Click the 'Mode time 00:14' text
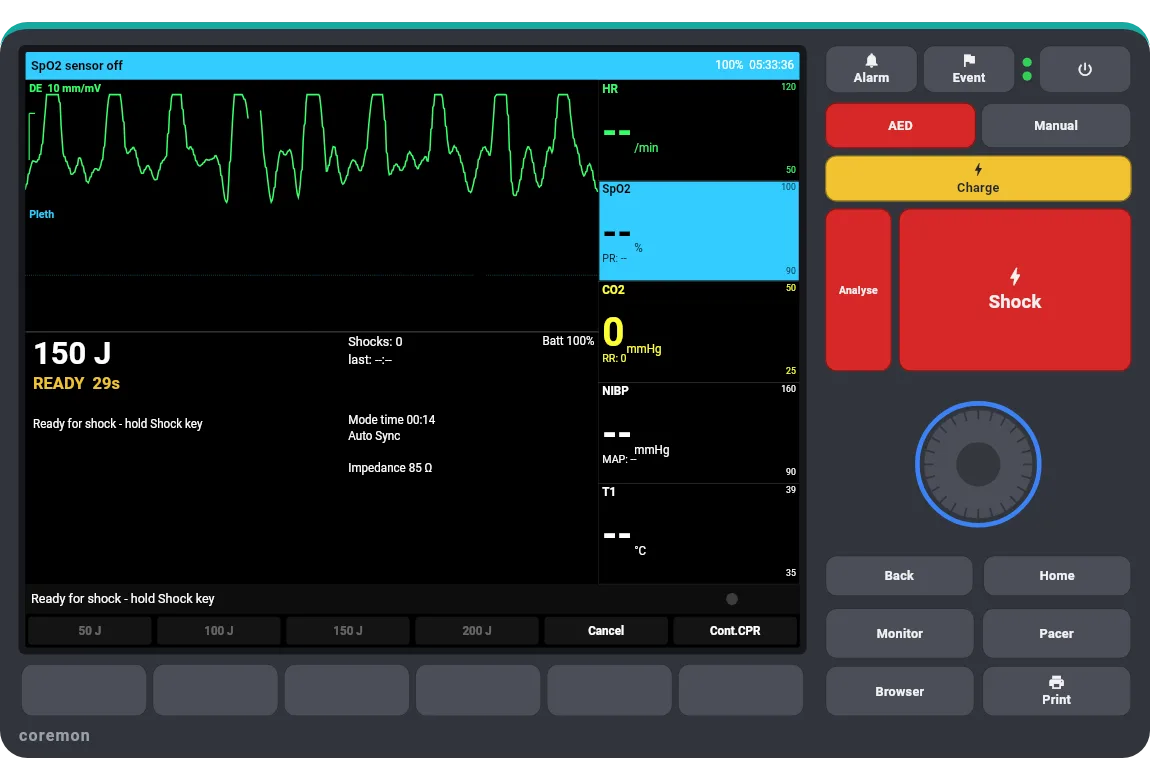1150x780 pixels. [391, 419]
